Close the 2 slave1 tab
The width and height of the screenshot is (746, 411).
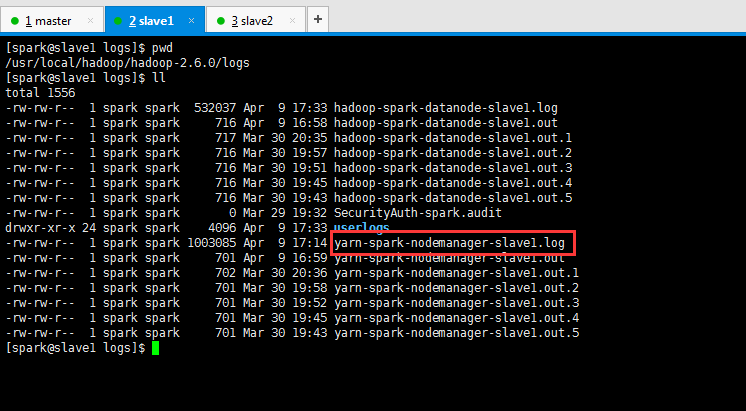click(192, 21)
